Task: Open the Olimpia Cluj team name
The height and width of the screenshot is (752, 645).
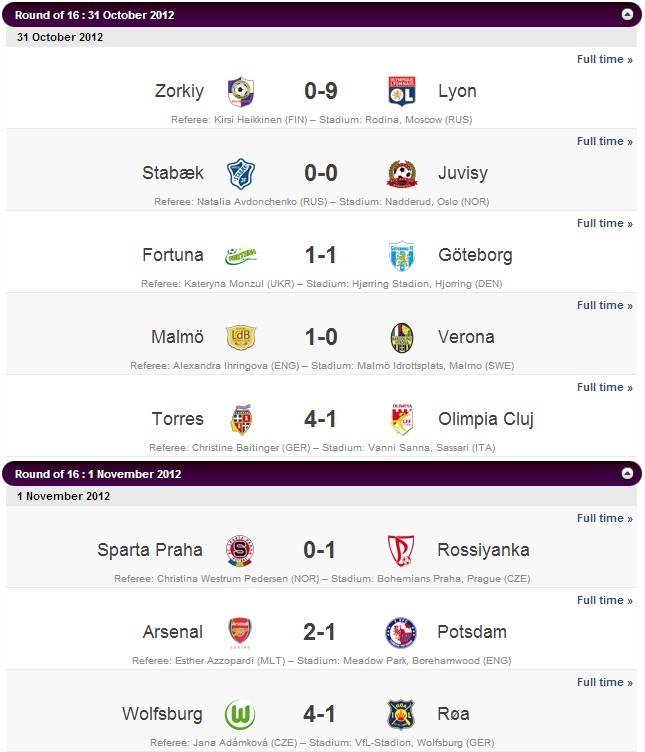Action: coord(486,419)
